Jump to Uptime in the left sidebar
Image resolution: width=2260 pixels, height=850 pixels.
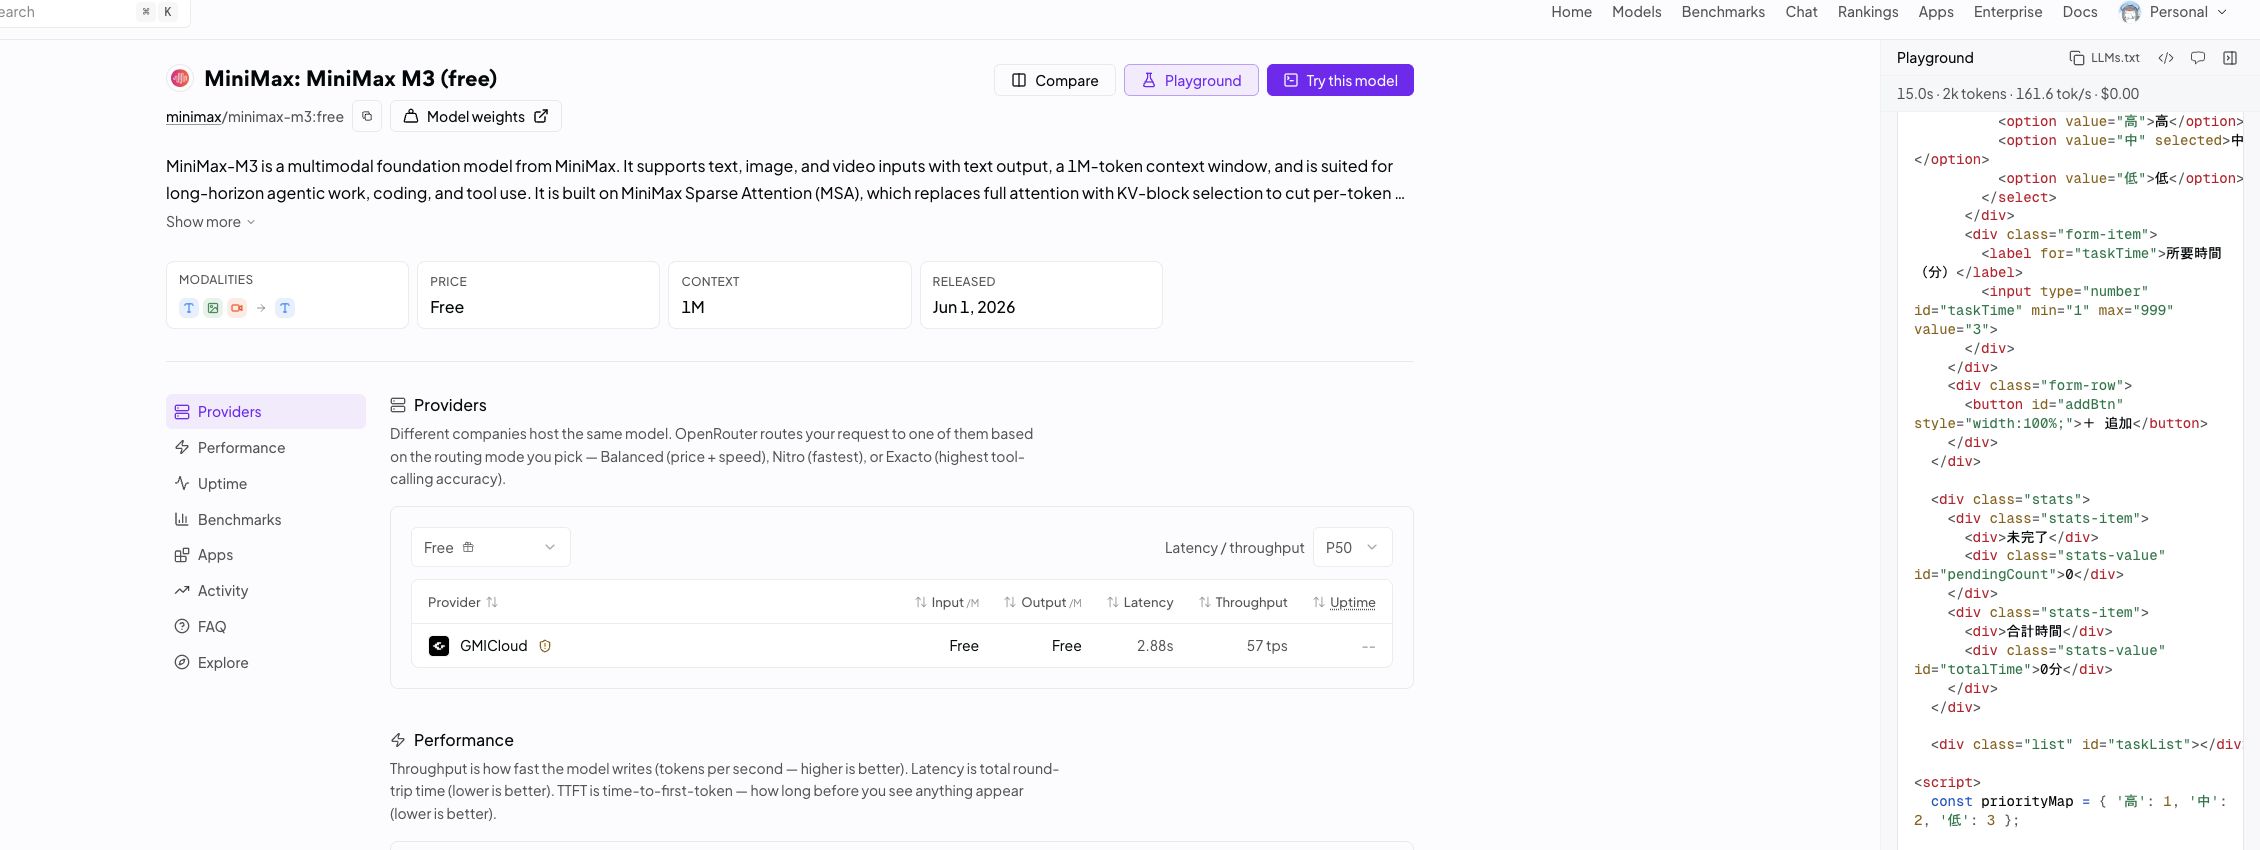tap(266, 484)
